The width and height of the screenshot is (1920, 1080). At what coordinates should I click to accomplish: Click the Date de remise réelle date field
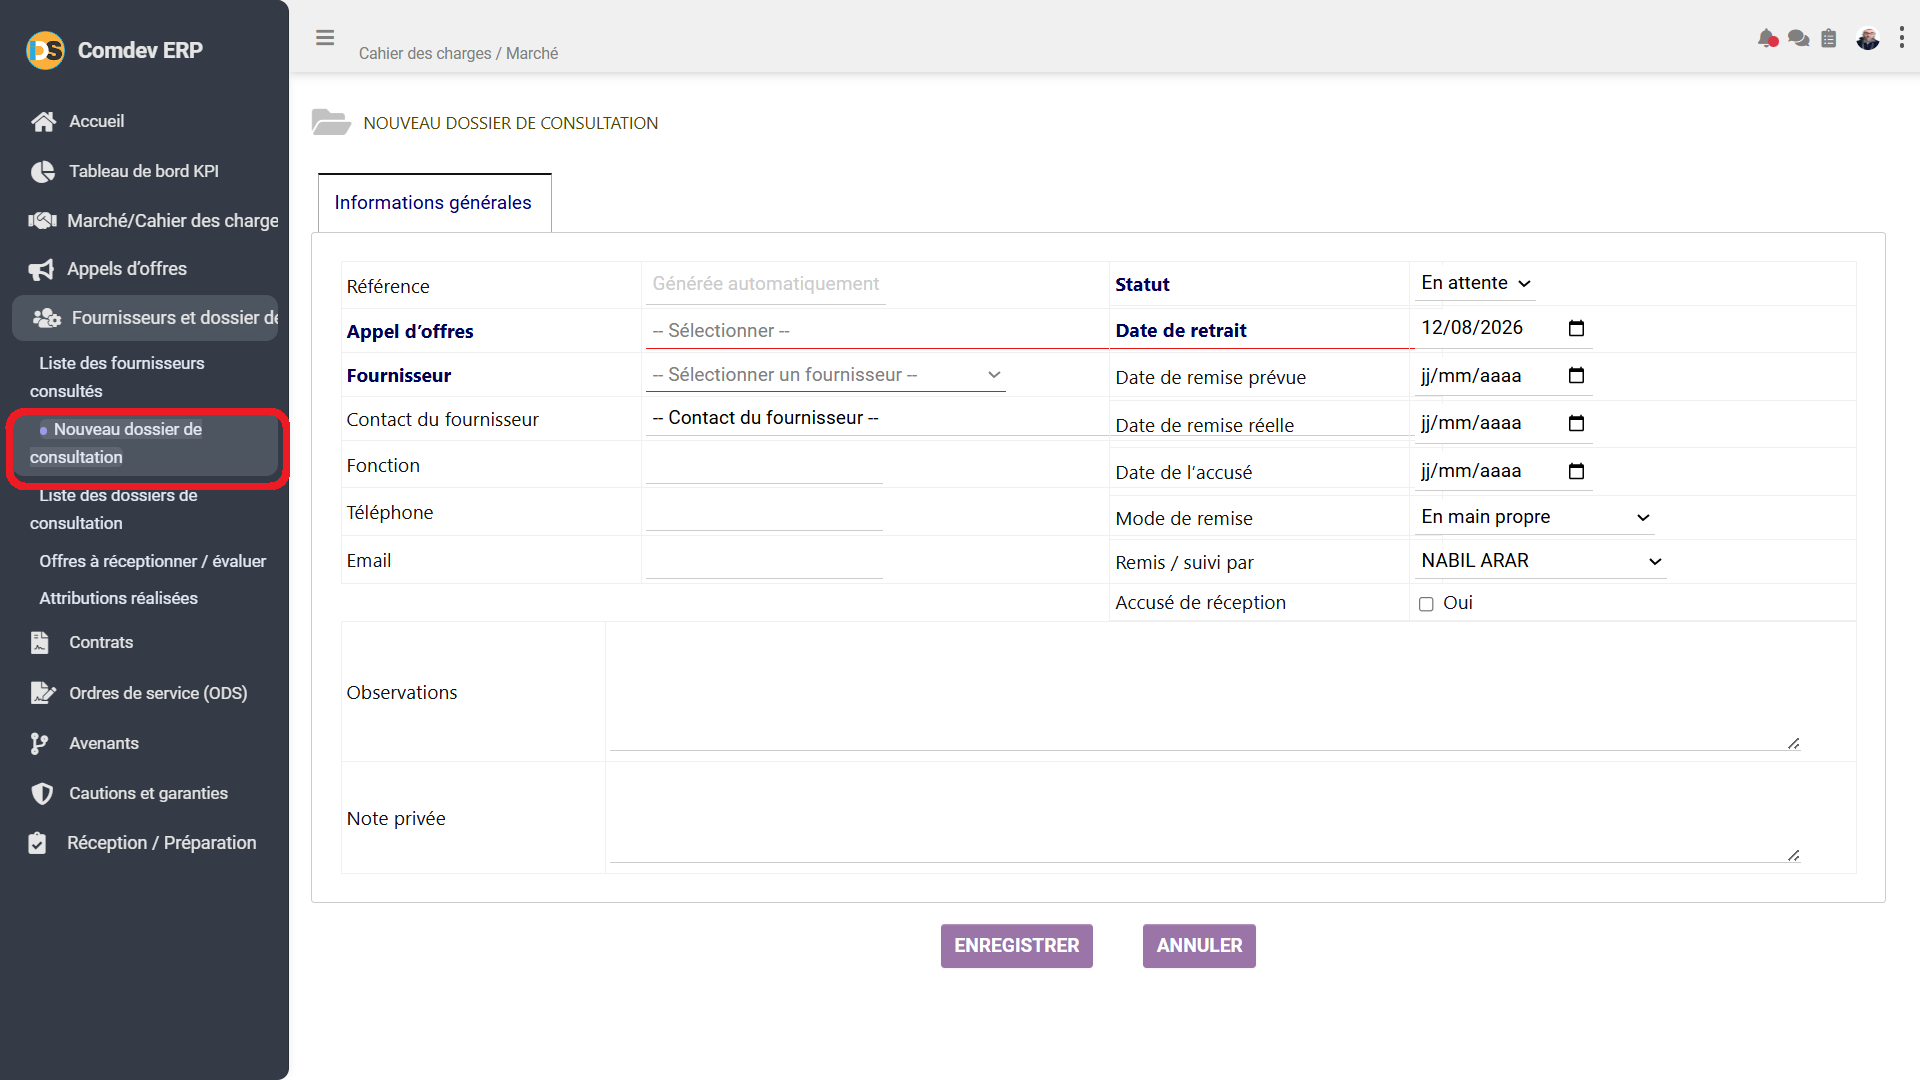tap(1503, 423)
